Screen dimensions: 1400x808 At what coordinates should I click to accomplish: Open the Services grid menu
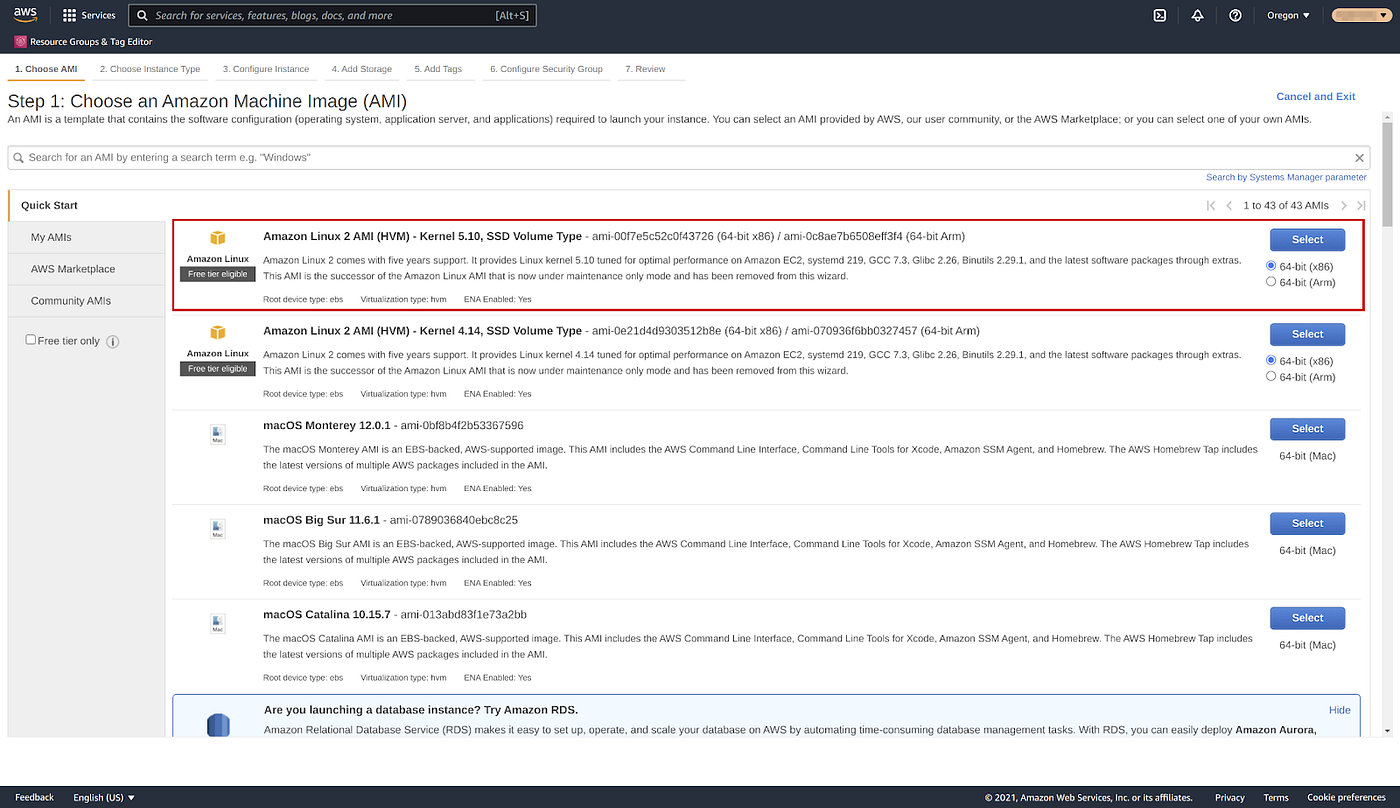89,15
